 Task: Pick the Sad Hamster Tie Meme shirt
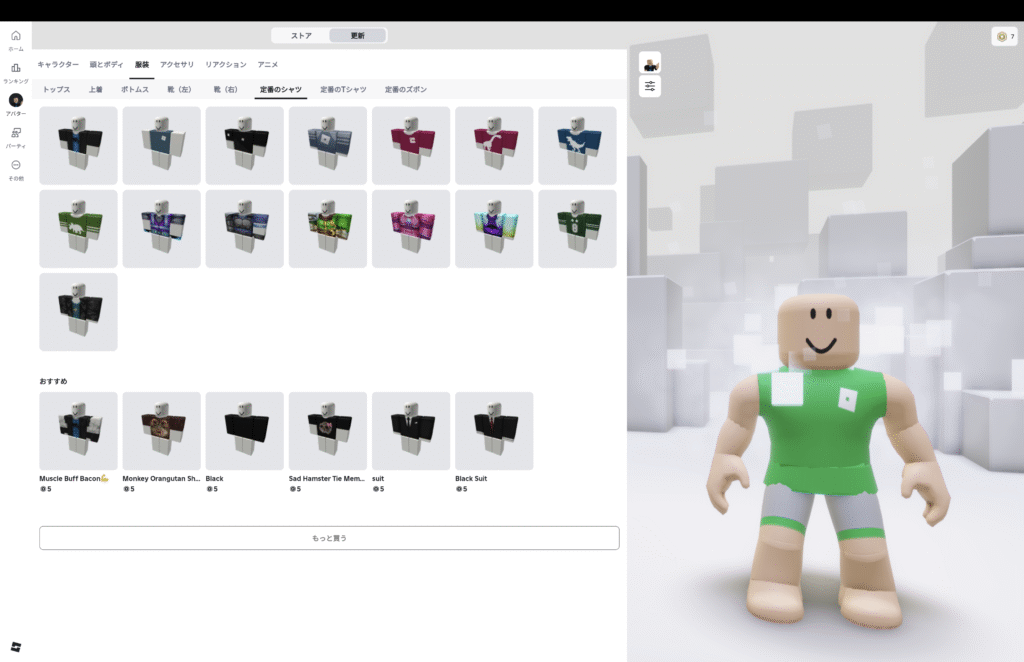pos(328,431)
